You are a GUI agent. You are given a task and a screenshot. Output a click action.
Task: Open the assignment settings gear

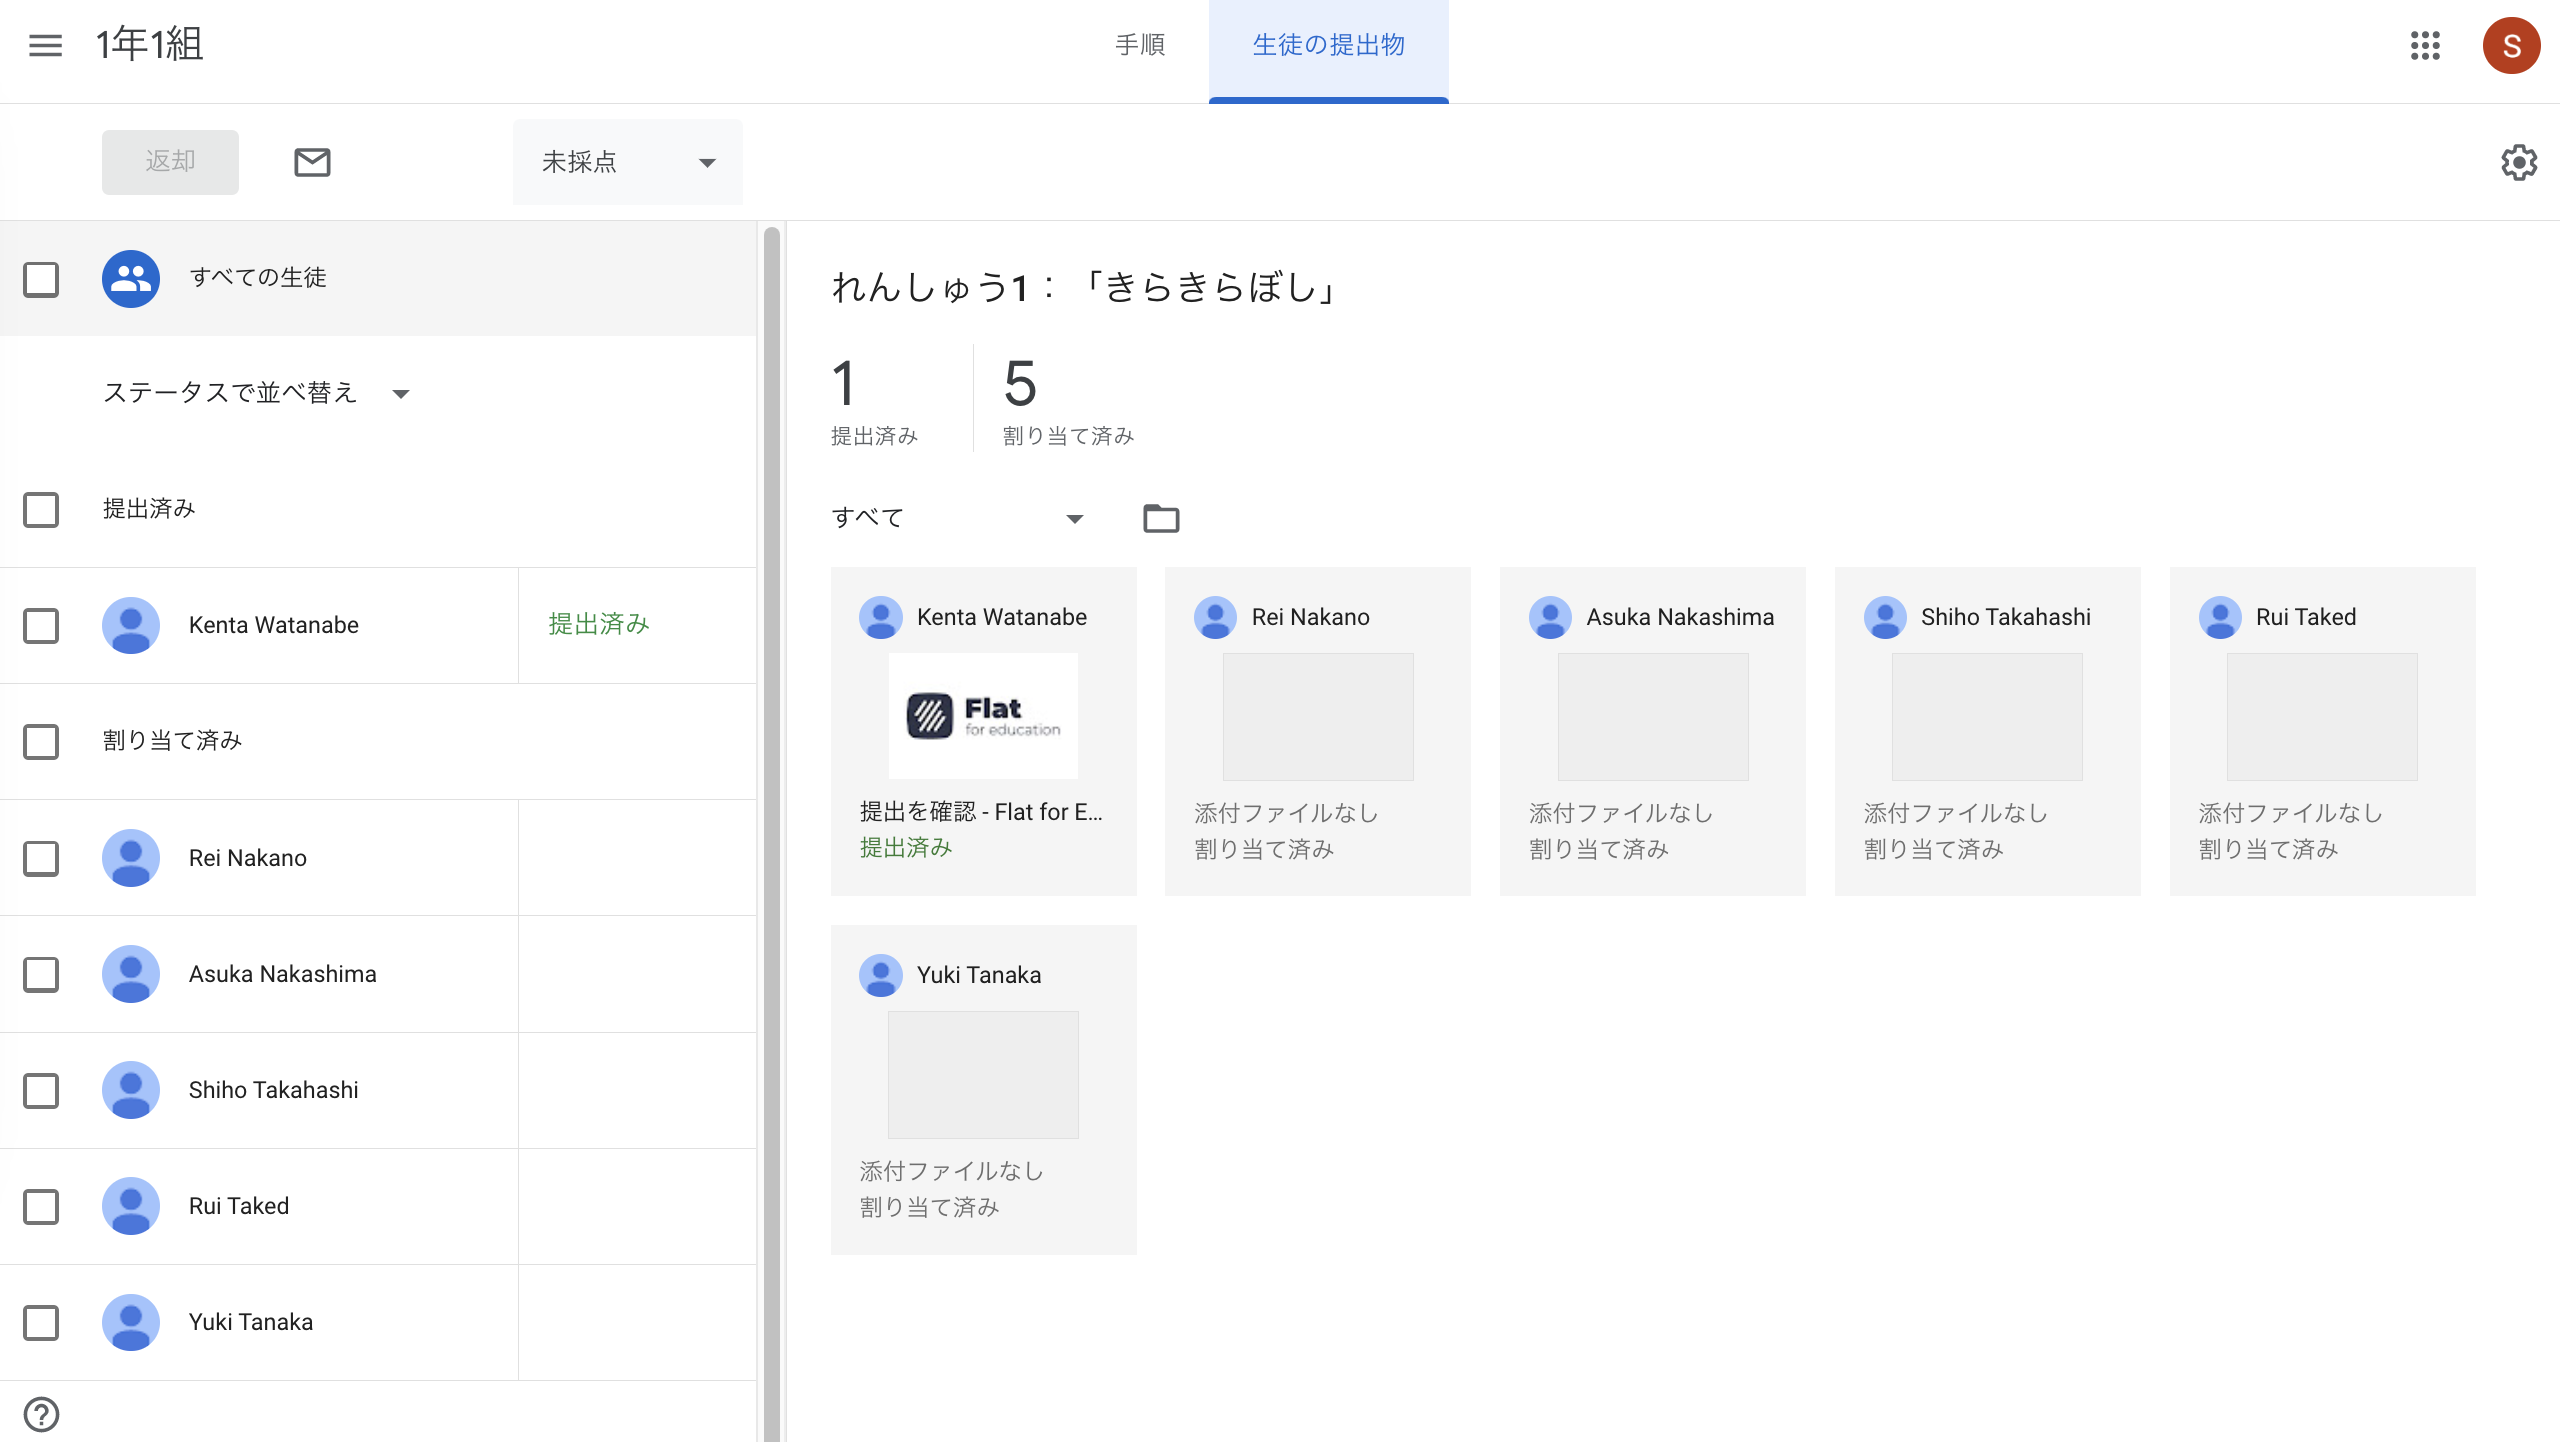2518,162
